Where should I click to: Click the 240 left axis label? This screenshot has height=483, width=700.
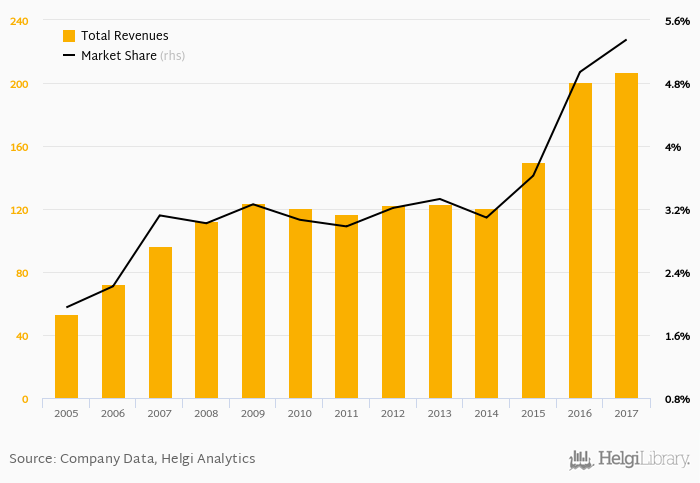[x=19, y=21]
